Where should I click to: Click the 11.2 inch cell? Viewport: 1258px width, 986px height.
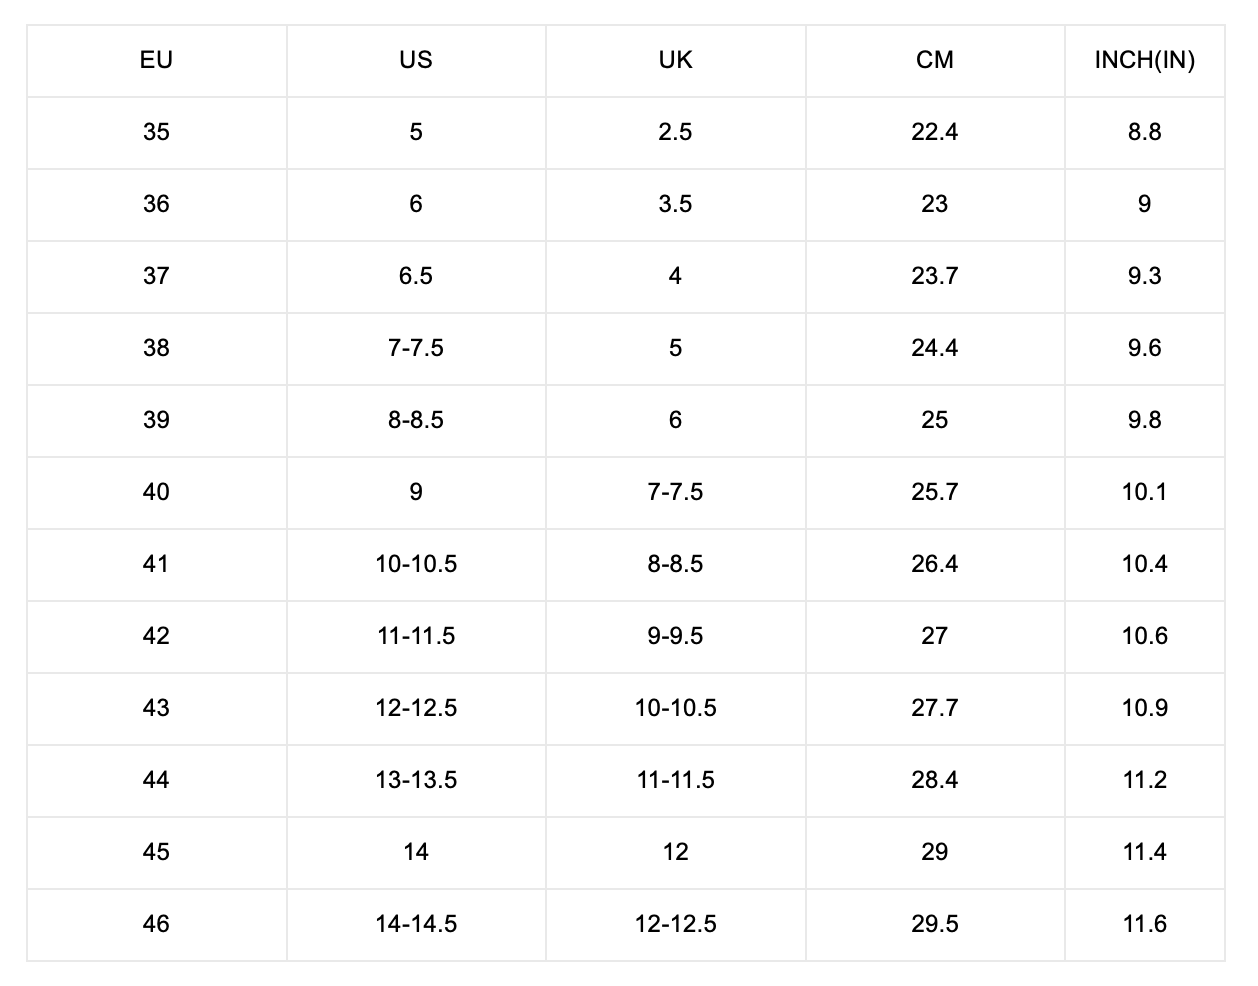(1144, 780)
